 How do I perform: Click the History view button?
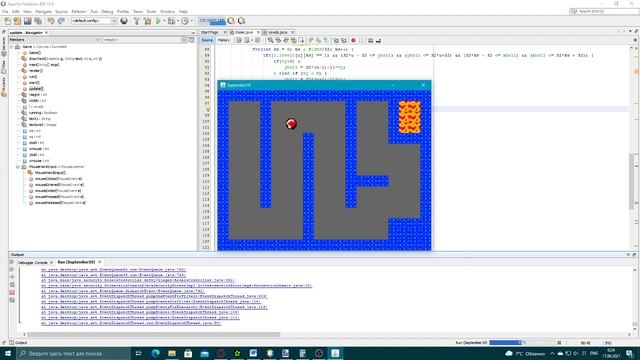click(224, 40)
